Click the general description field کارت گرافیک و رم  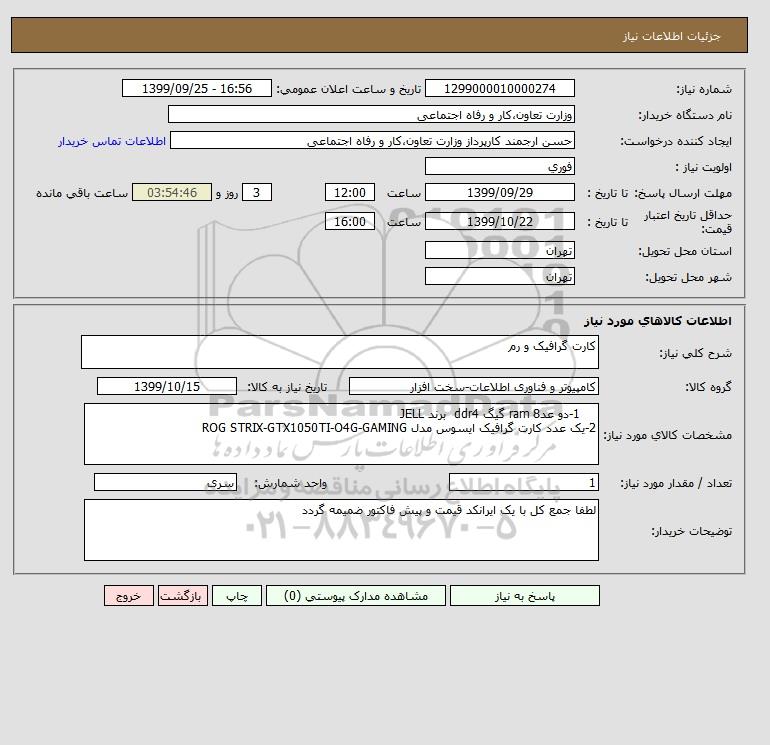tap(340, 352)
